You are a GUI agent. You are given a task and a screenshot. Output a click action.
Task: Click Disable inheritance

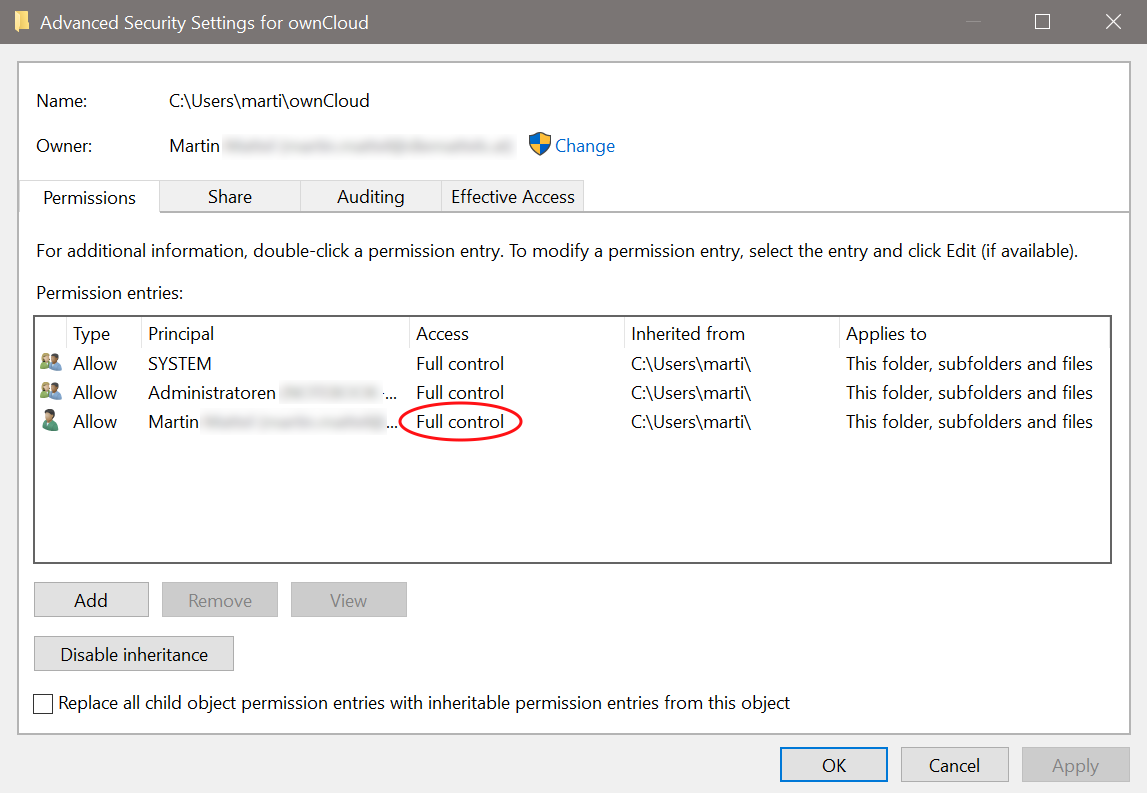[x=133, y=653]
